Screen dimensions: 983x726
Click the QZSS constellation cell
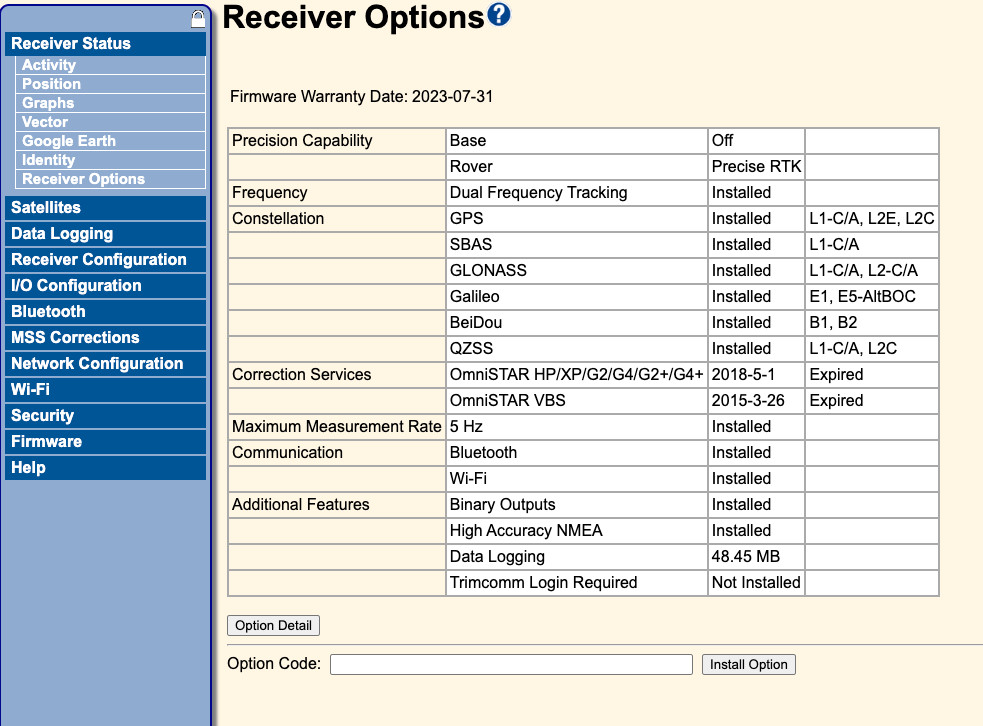[x=577, y=349]
